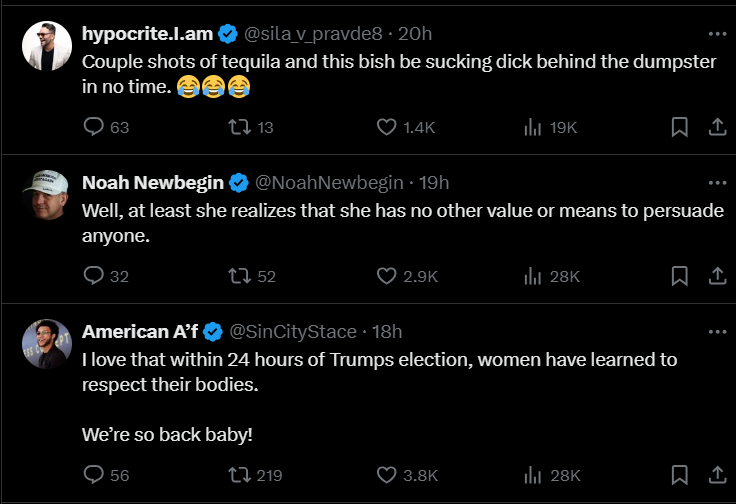The height and width of the screenshot is (504, 736).
Task: Toggle bookmark on American A'f tweet
Action: (678, 475)
